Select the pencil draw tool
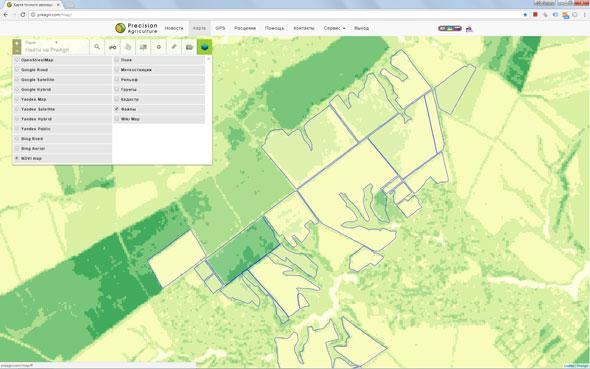Viewport: 590px width, 369px height. [174, 47]
